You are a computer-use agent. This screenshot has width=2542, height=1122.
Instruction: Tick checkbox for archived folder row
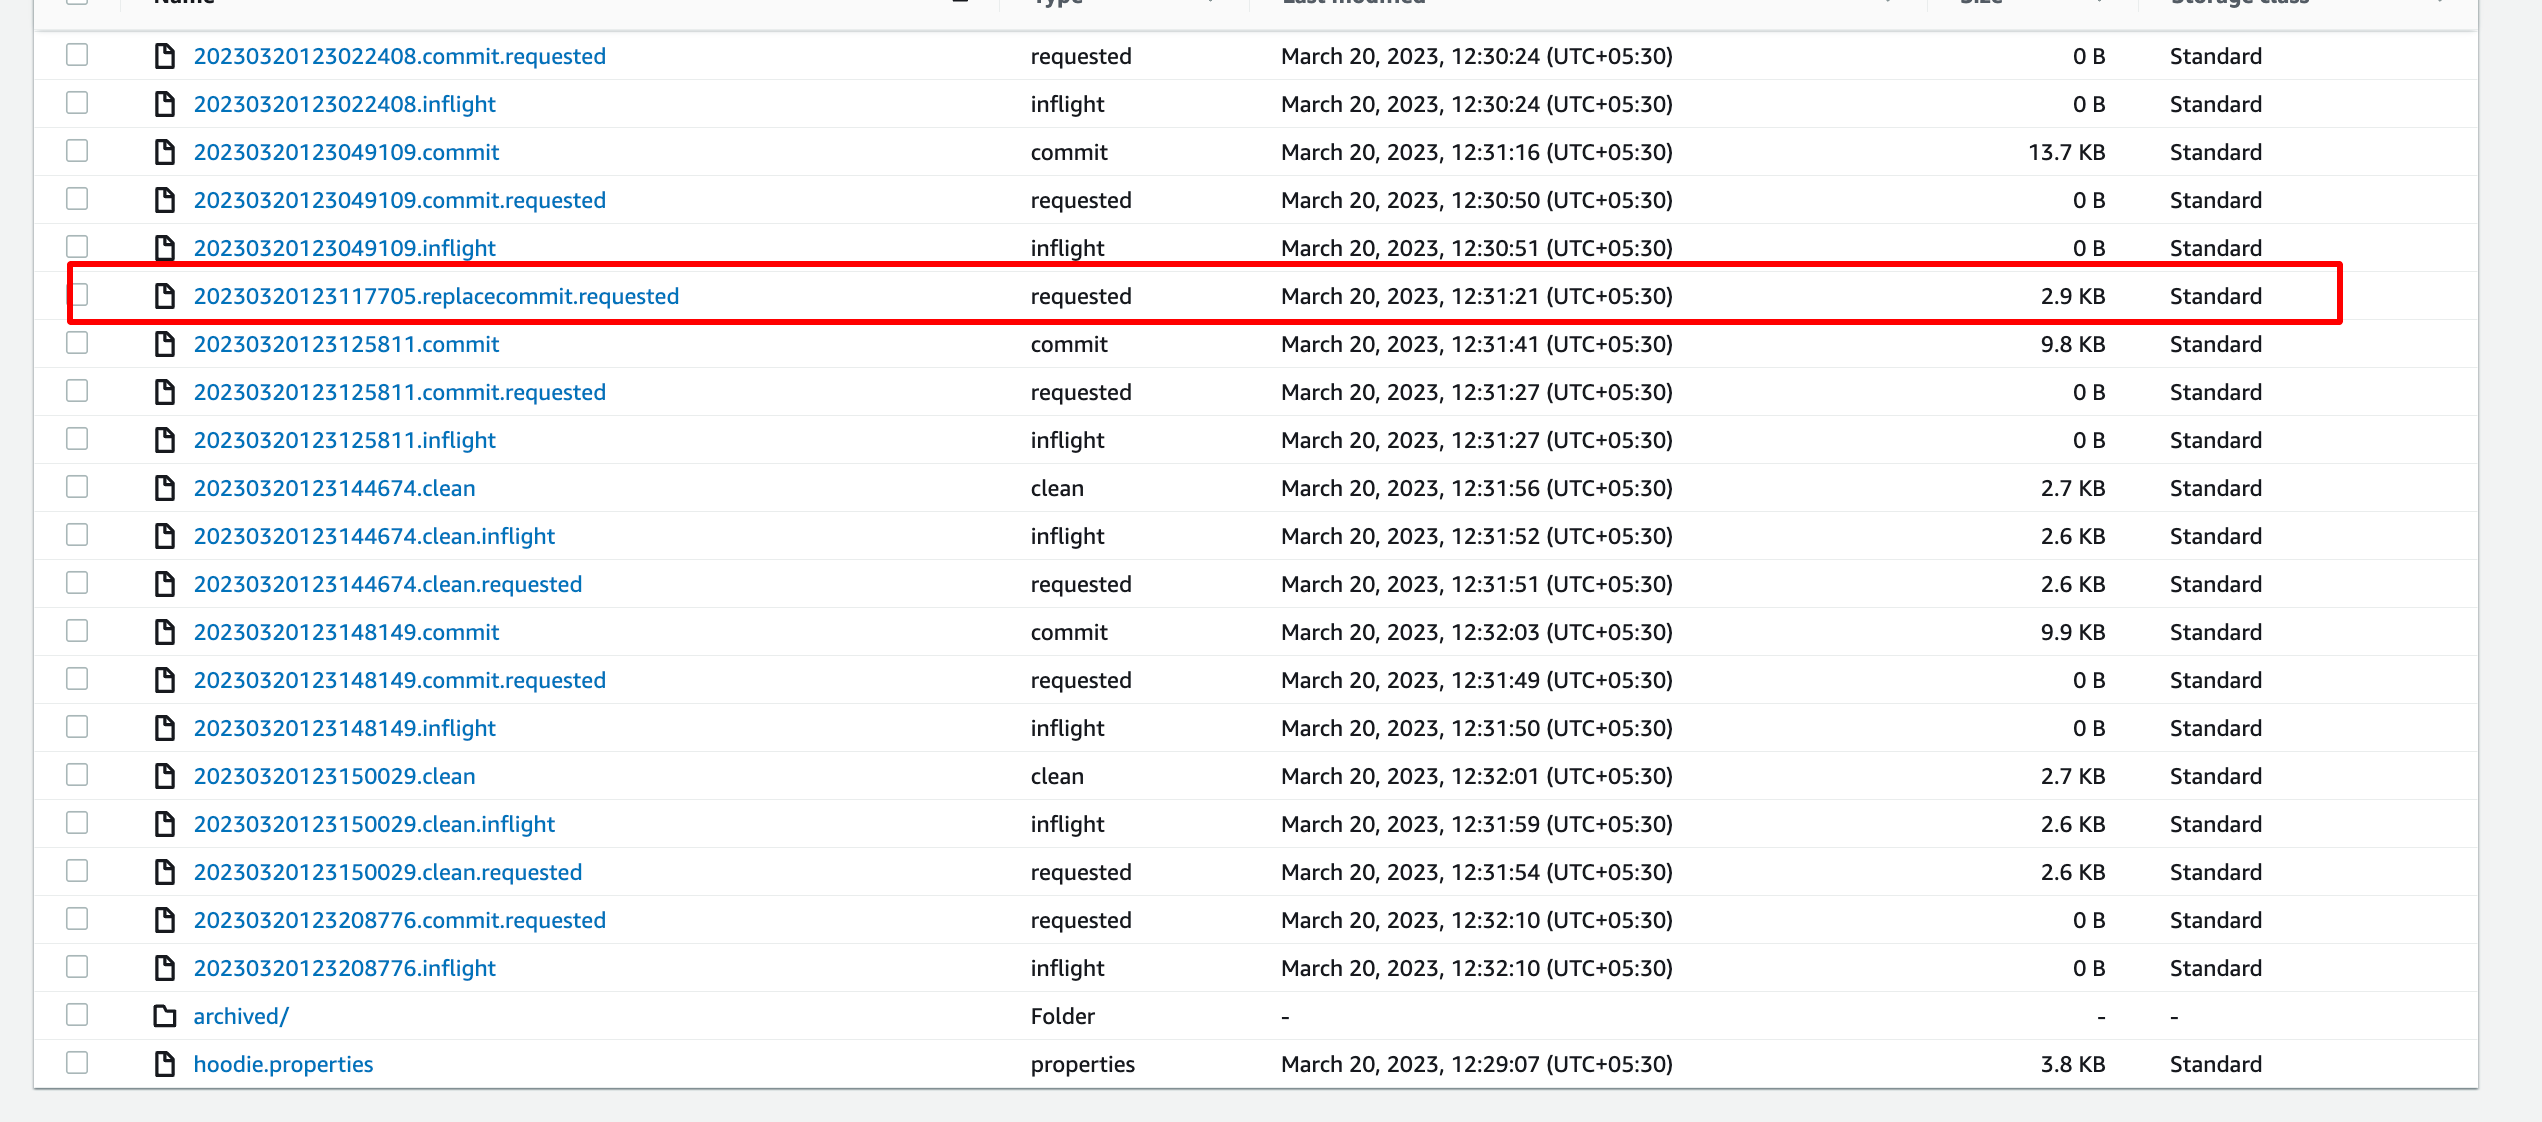coord(77,1015)
